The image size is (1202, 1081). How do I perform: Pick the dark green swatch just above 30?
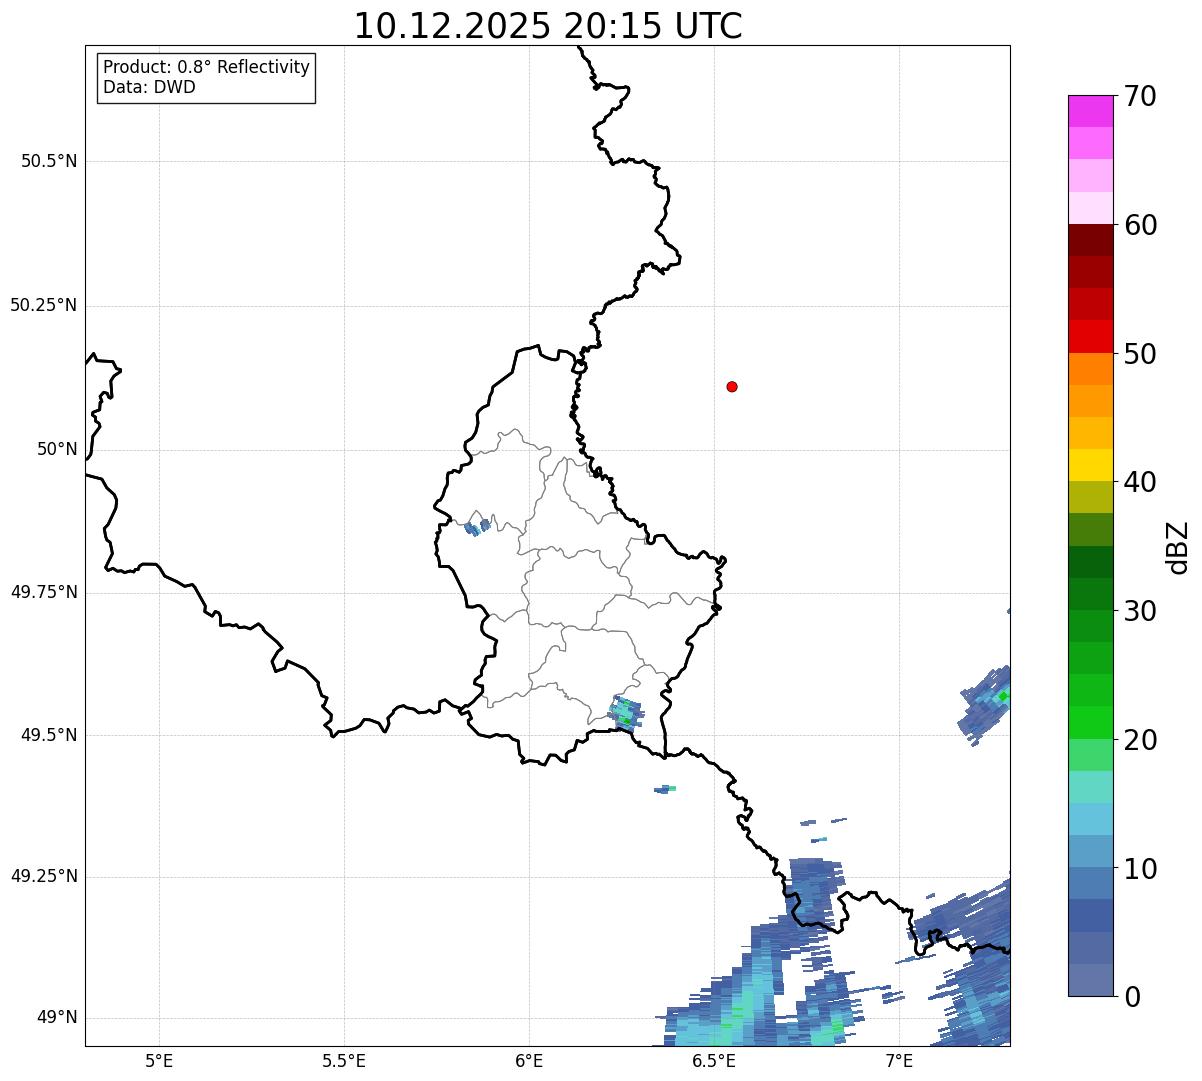[1090, 594]
